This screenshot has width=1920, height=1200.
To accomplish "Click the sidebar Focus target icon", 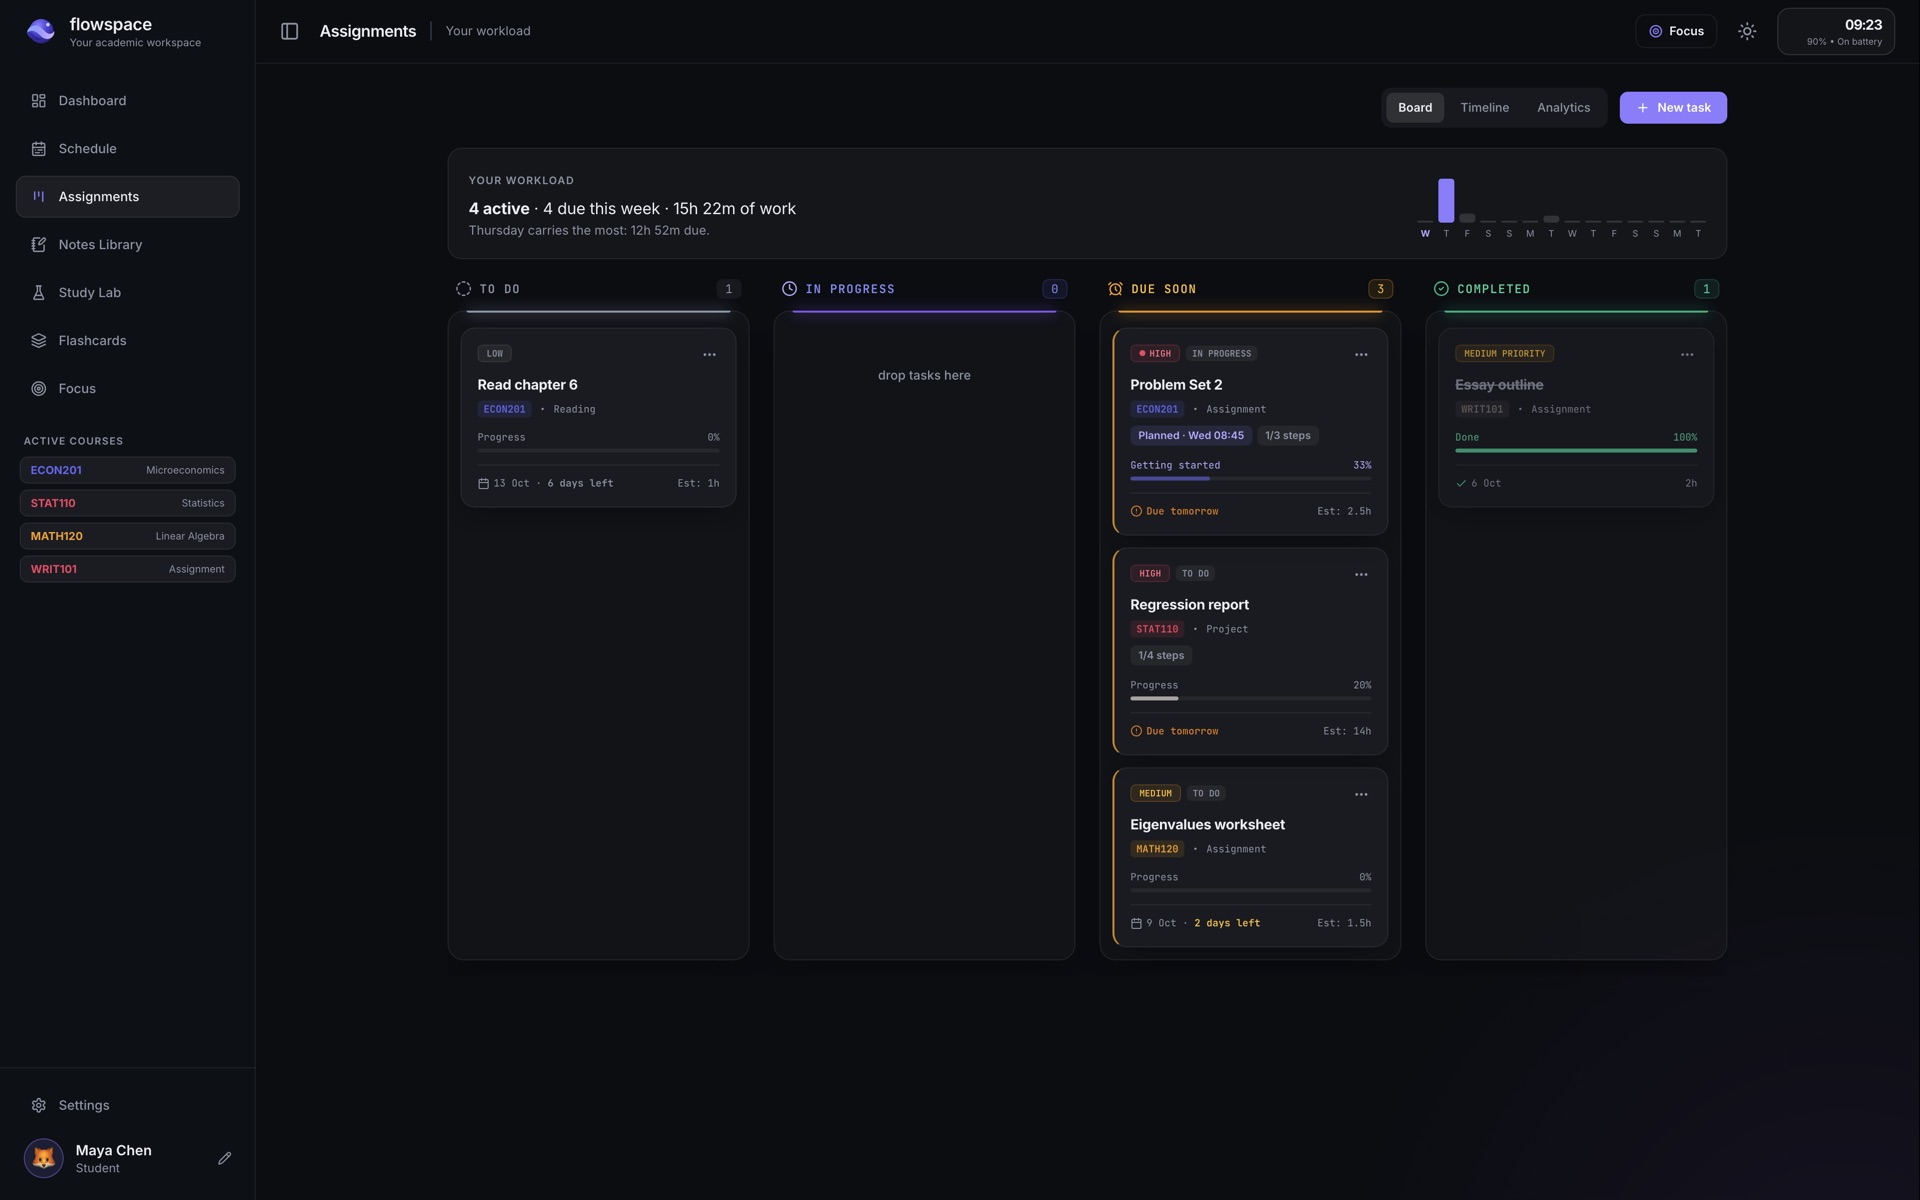I will [x=39, y=389].
